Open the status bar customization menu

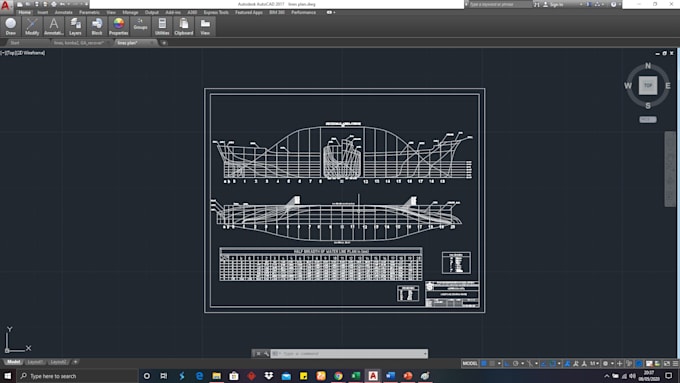[675, 363]
